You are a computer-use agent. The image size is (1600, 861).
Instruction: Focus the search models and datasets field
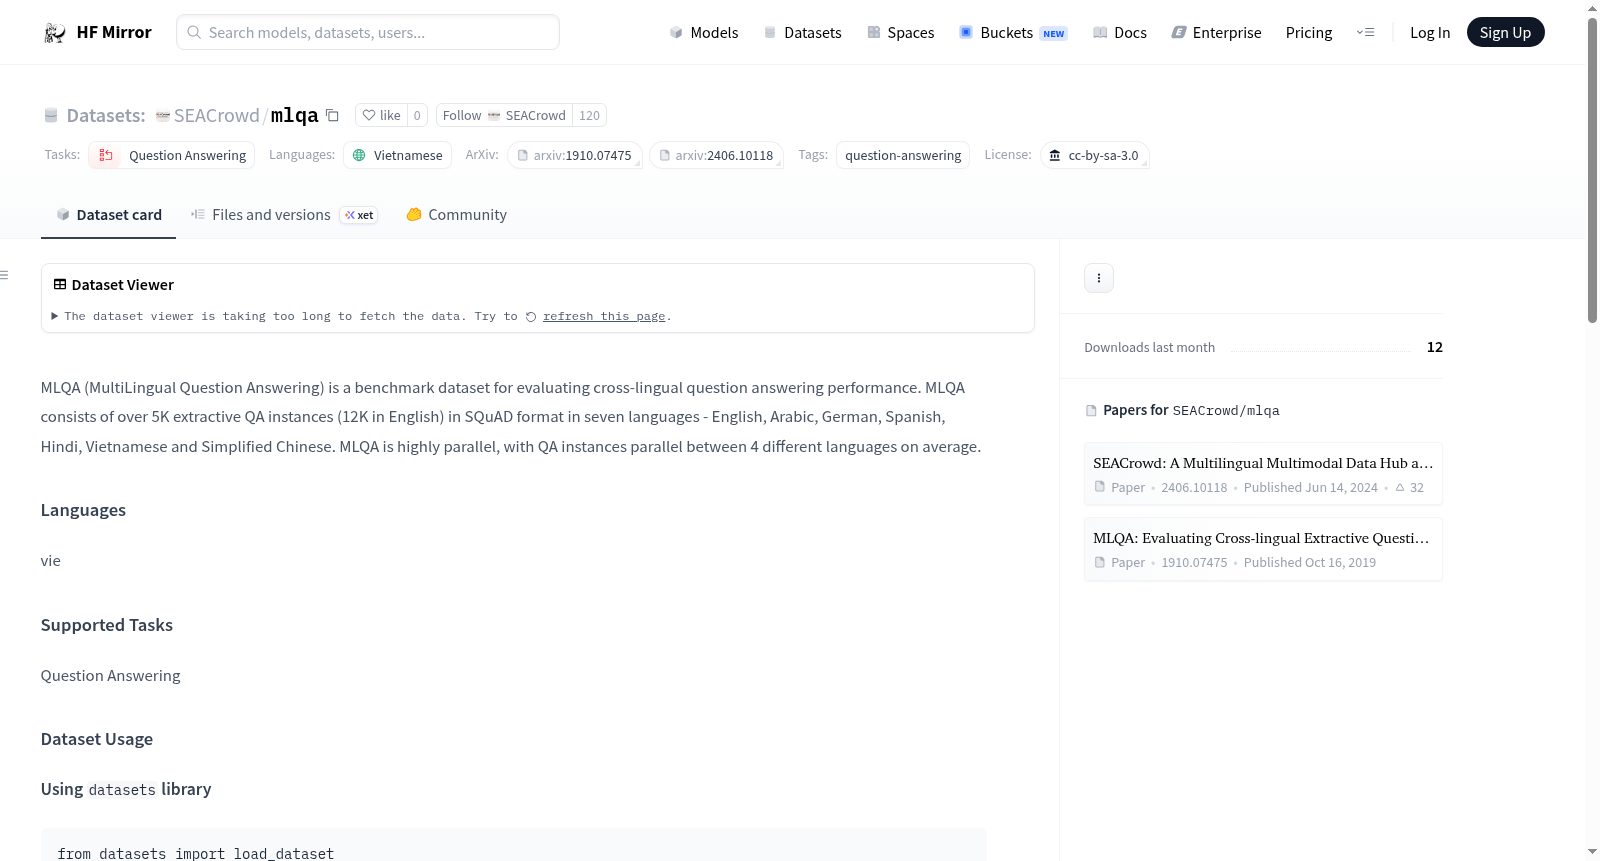368,32
